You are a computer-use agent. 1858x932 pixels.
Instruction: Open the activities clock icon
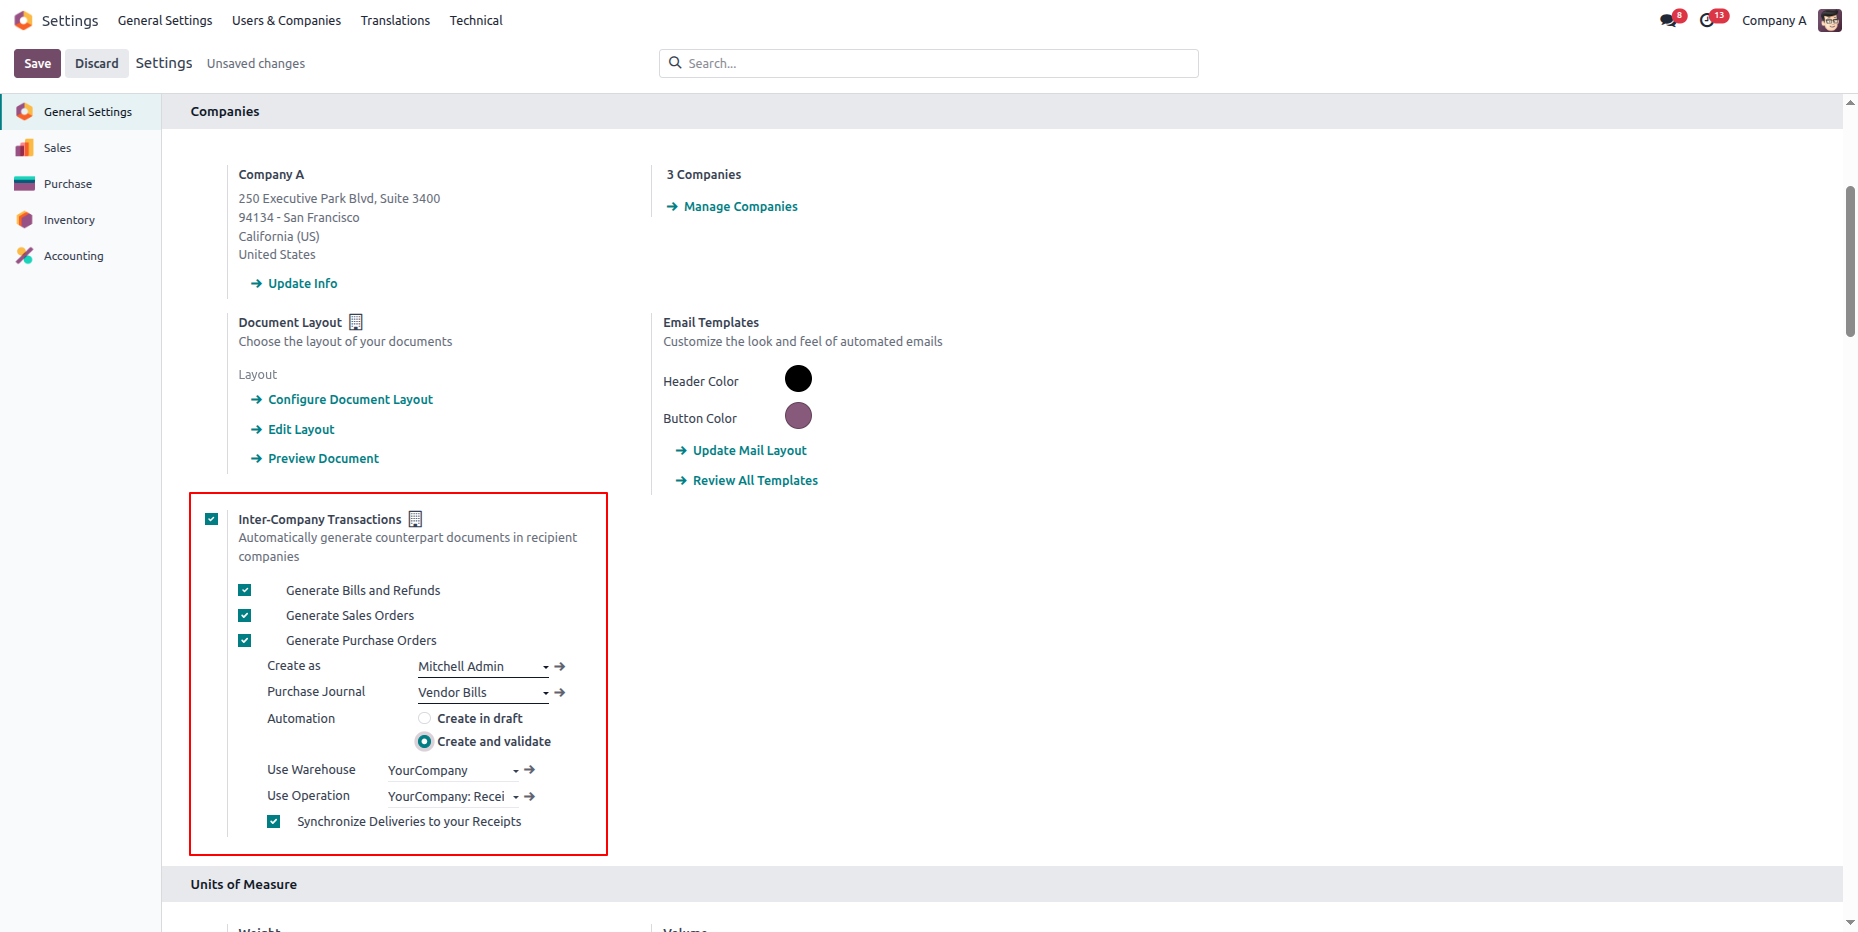1709,18
